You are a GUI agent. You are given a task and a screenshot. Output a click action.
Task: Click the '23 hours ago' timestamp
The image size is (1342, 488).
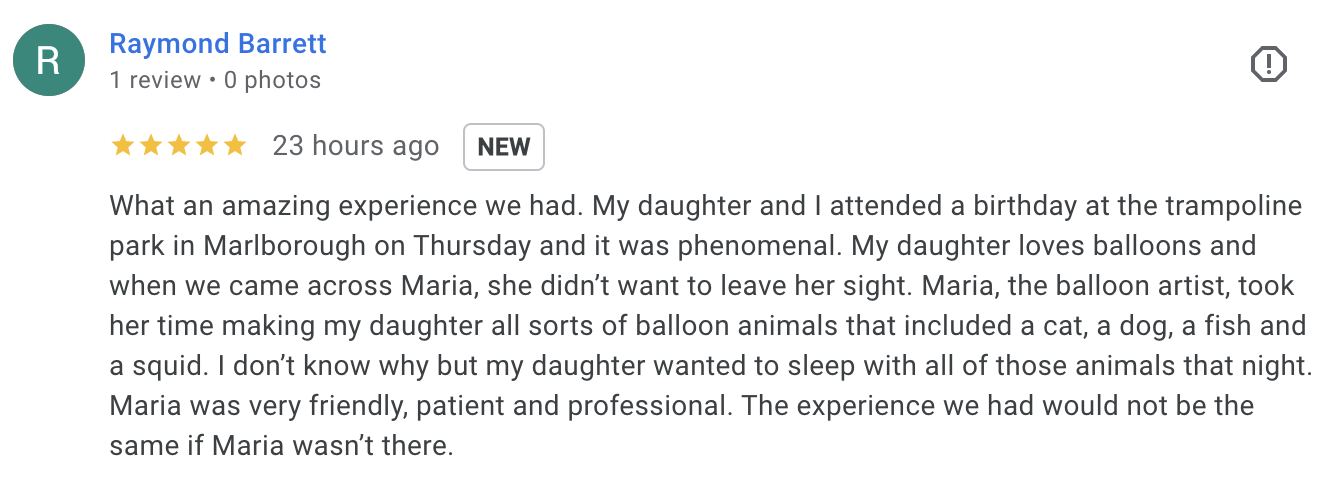(x=355, y=146)
